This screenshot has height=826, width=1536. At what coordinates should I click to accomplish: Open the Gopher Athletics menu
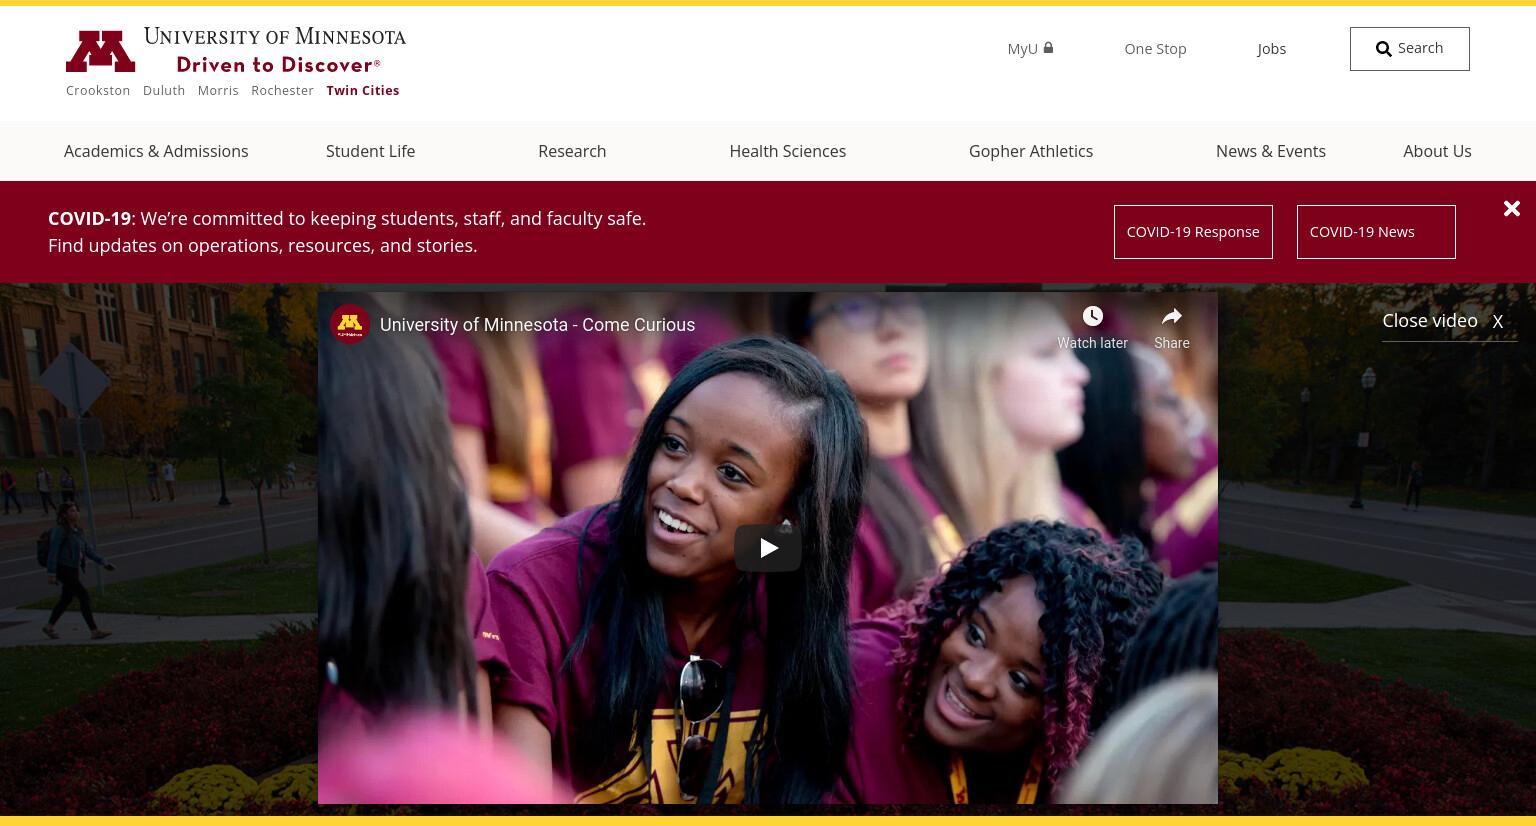1031,151
